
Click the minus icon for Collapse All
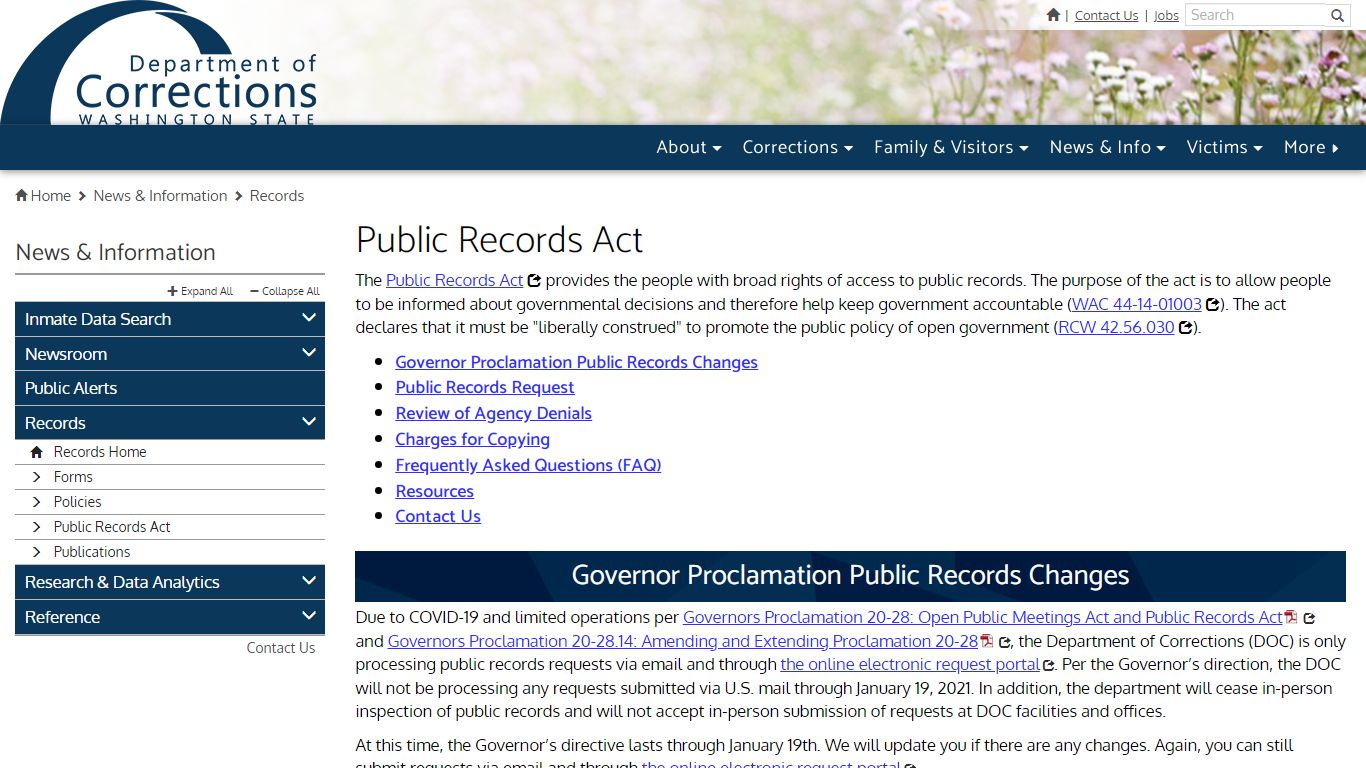pyautogui.click(x=254, y=291)
